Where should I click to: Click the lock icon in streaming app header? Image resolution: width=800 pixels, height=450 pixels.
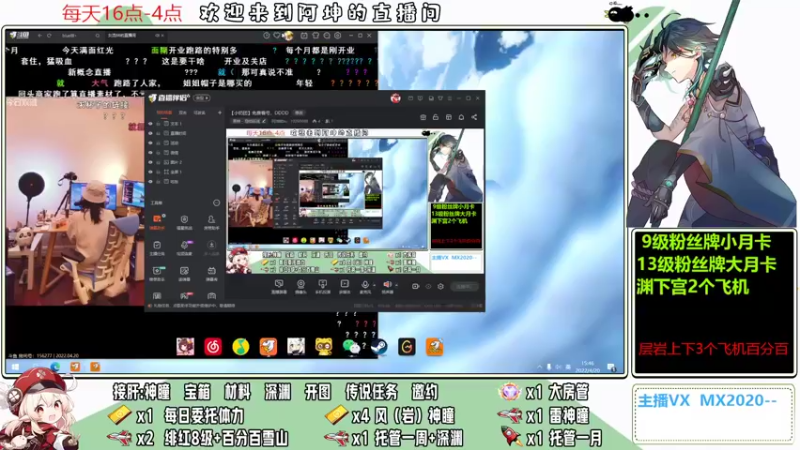[435, 117]
